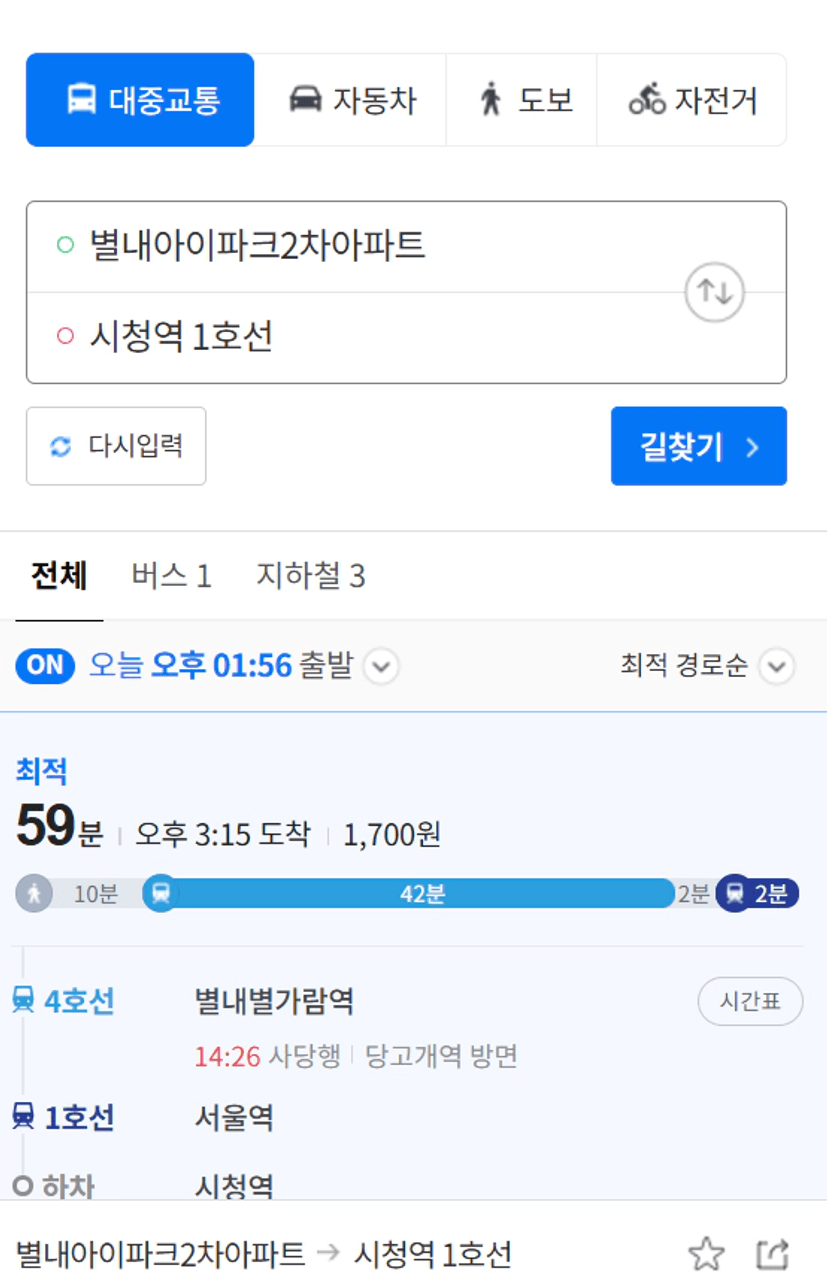Screen dimensions: 827x1287
Task: Choose the 도보 walking mode
Action: pos(522,100)
